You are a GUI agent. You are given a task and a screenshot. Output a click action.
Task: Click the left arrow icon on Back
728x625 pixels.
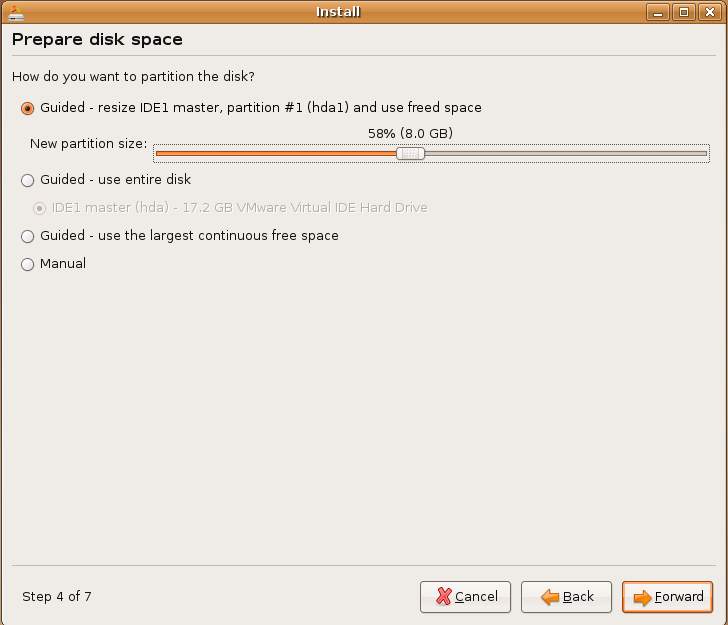coord(550,597)
